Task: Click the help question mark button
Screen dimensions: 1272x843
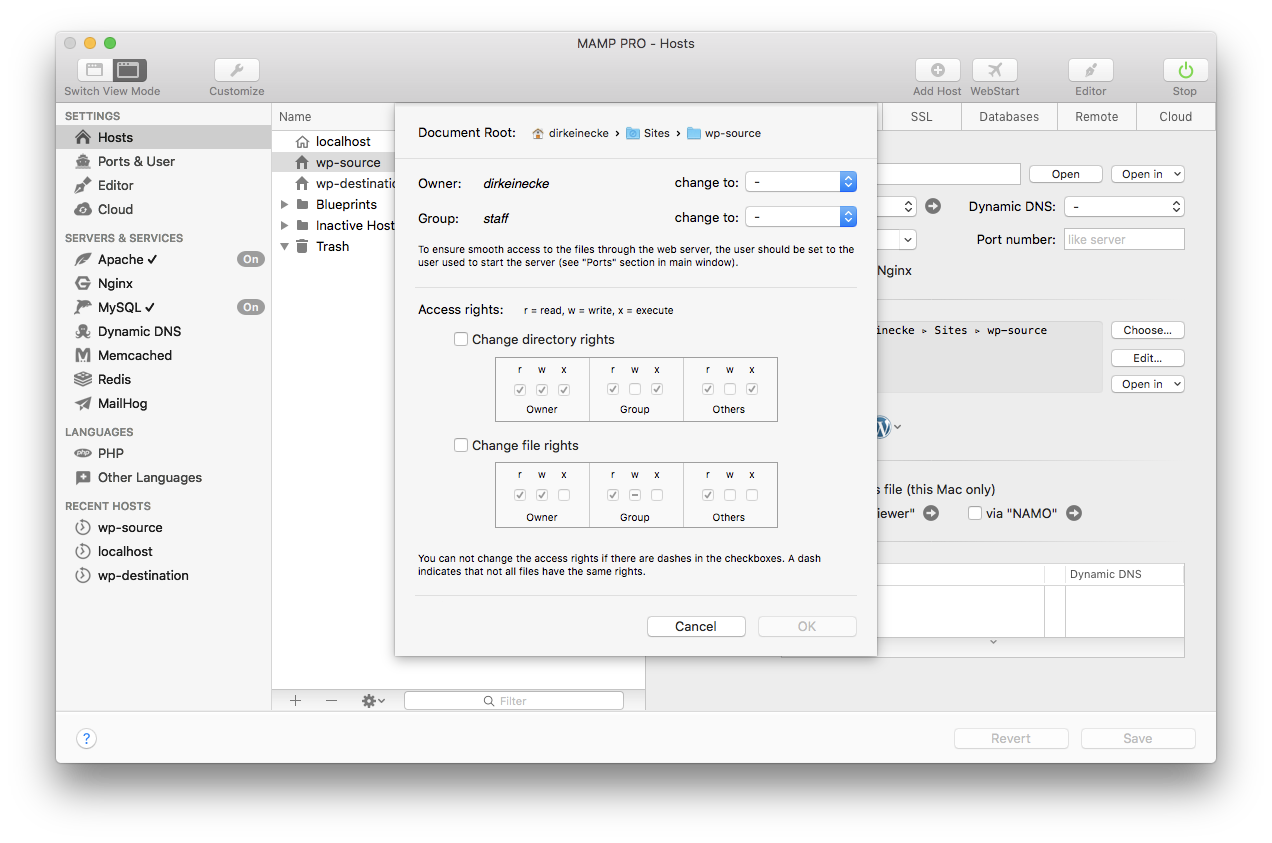Action: (x=86, y=739)
